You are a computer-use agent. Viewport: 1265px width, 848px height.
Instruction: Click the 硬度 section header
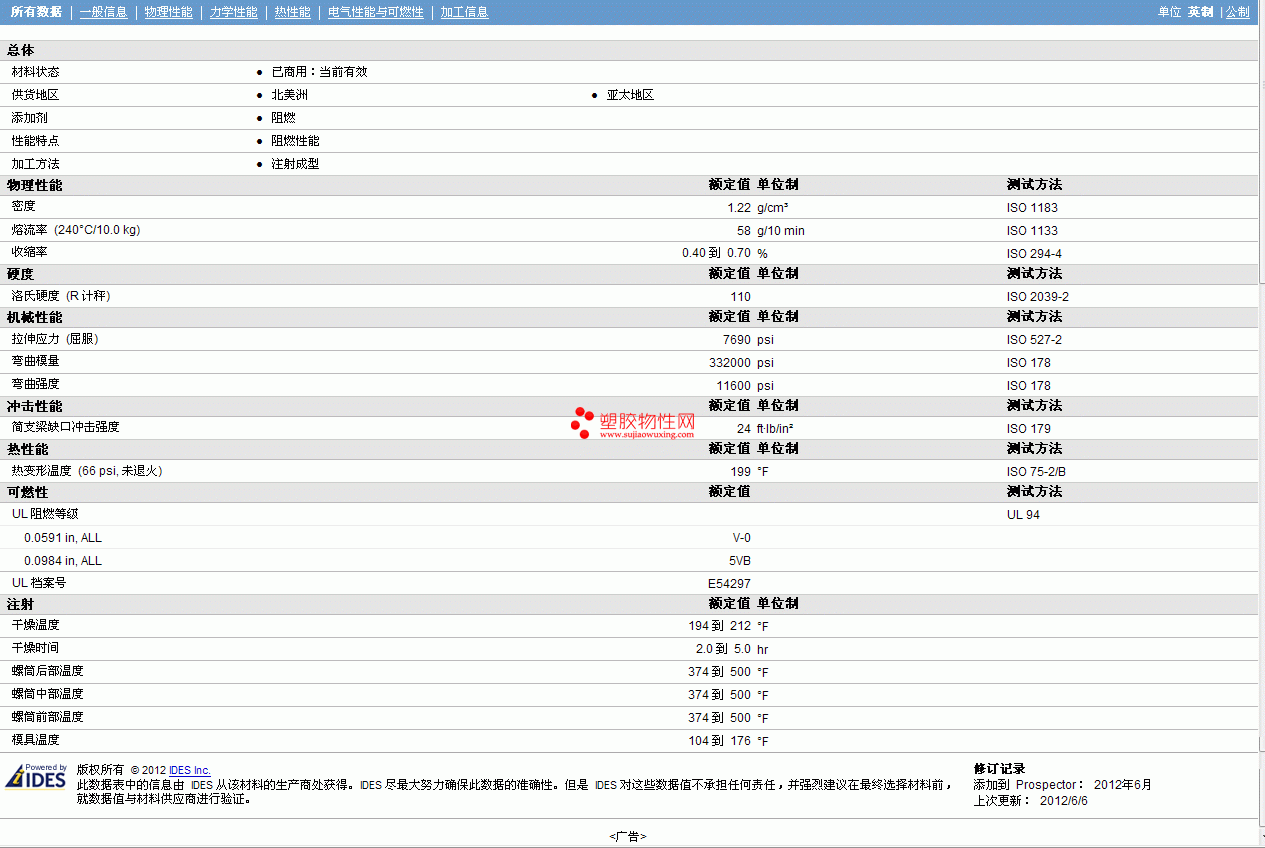click(x=21, y=274)
